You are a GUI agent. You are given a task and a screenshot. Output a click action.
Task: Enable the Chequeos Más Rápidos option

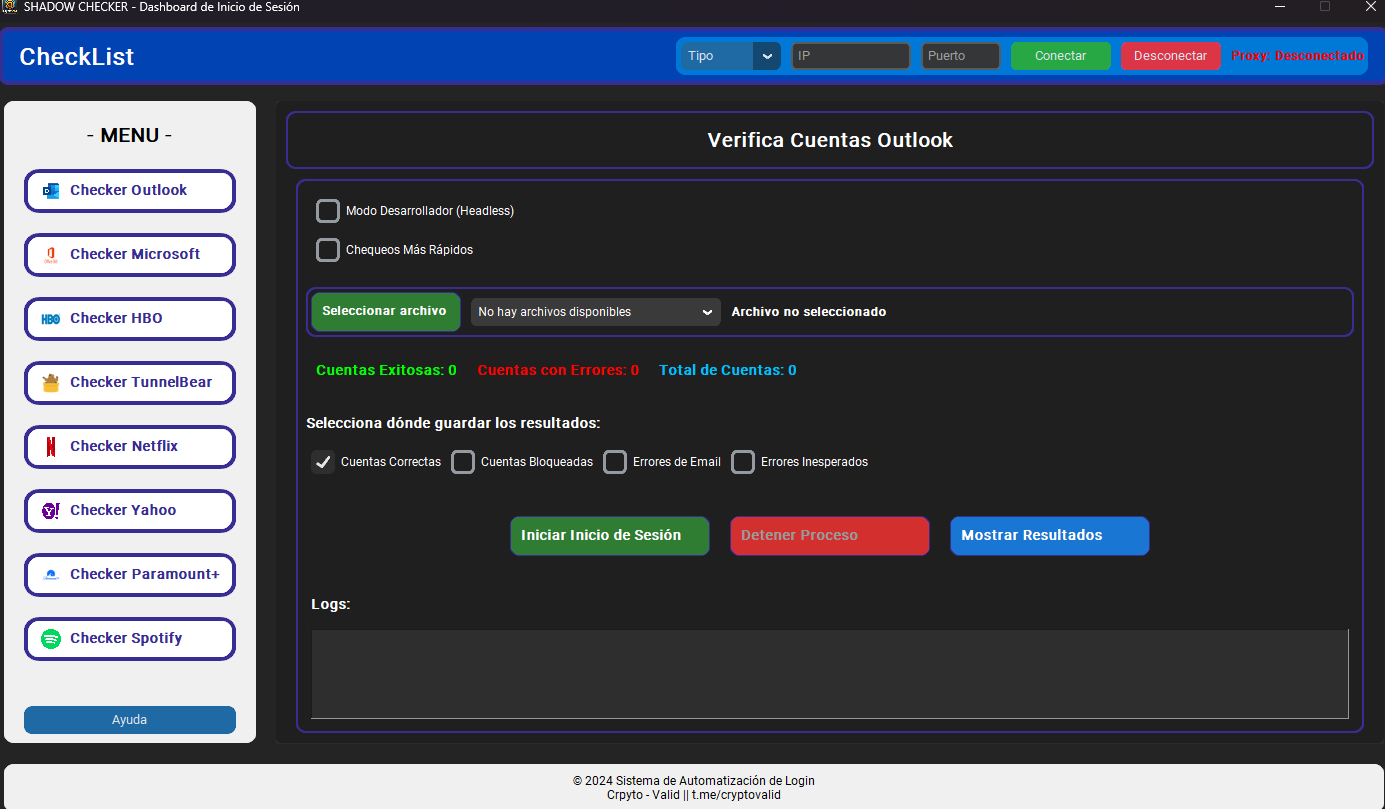(328, 250)
